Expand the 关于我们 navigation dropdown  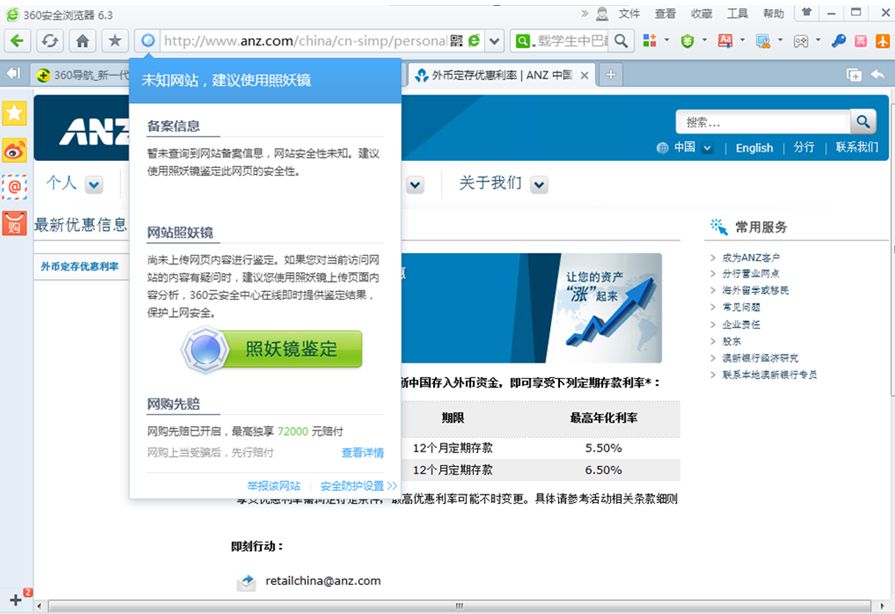click(x=539, y=185)
